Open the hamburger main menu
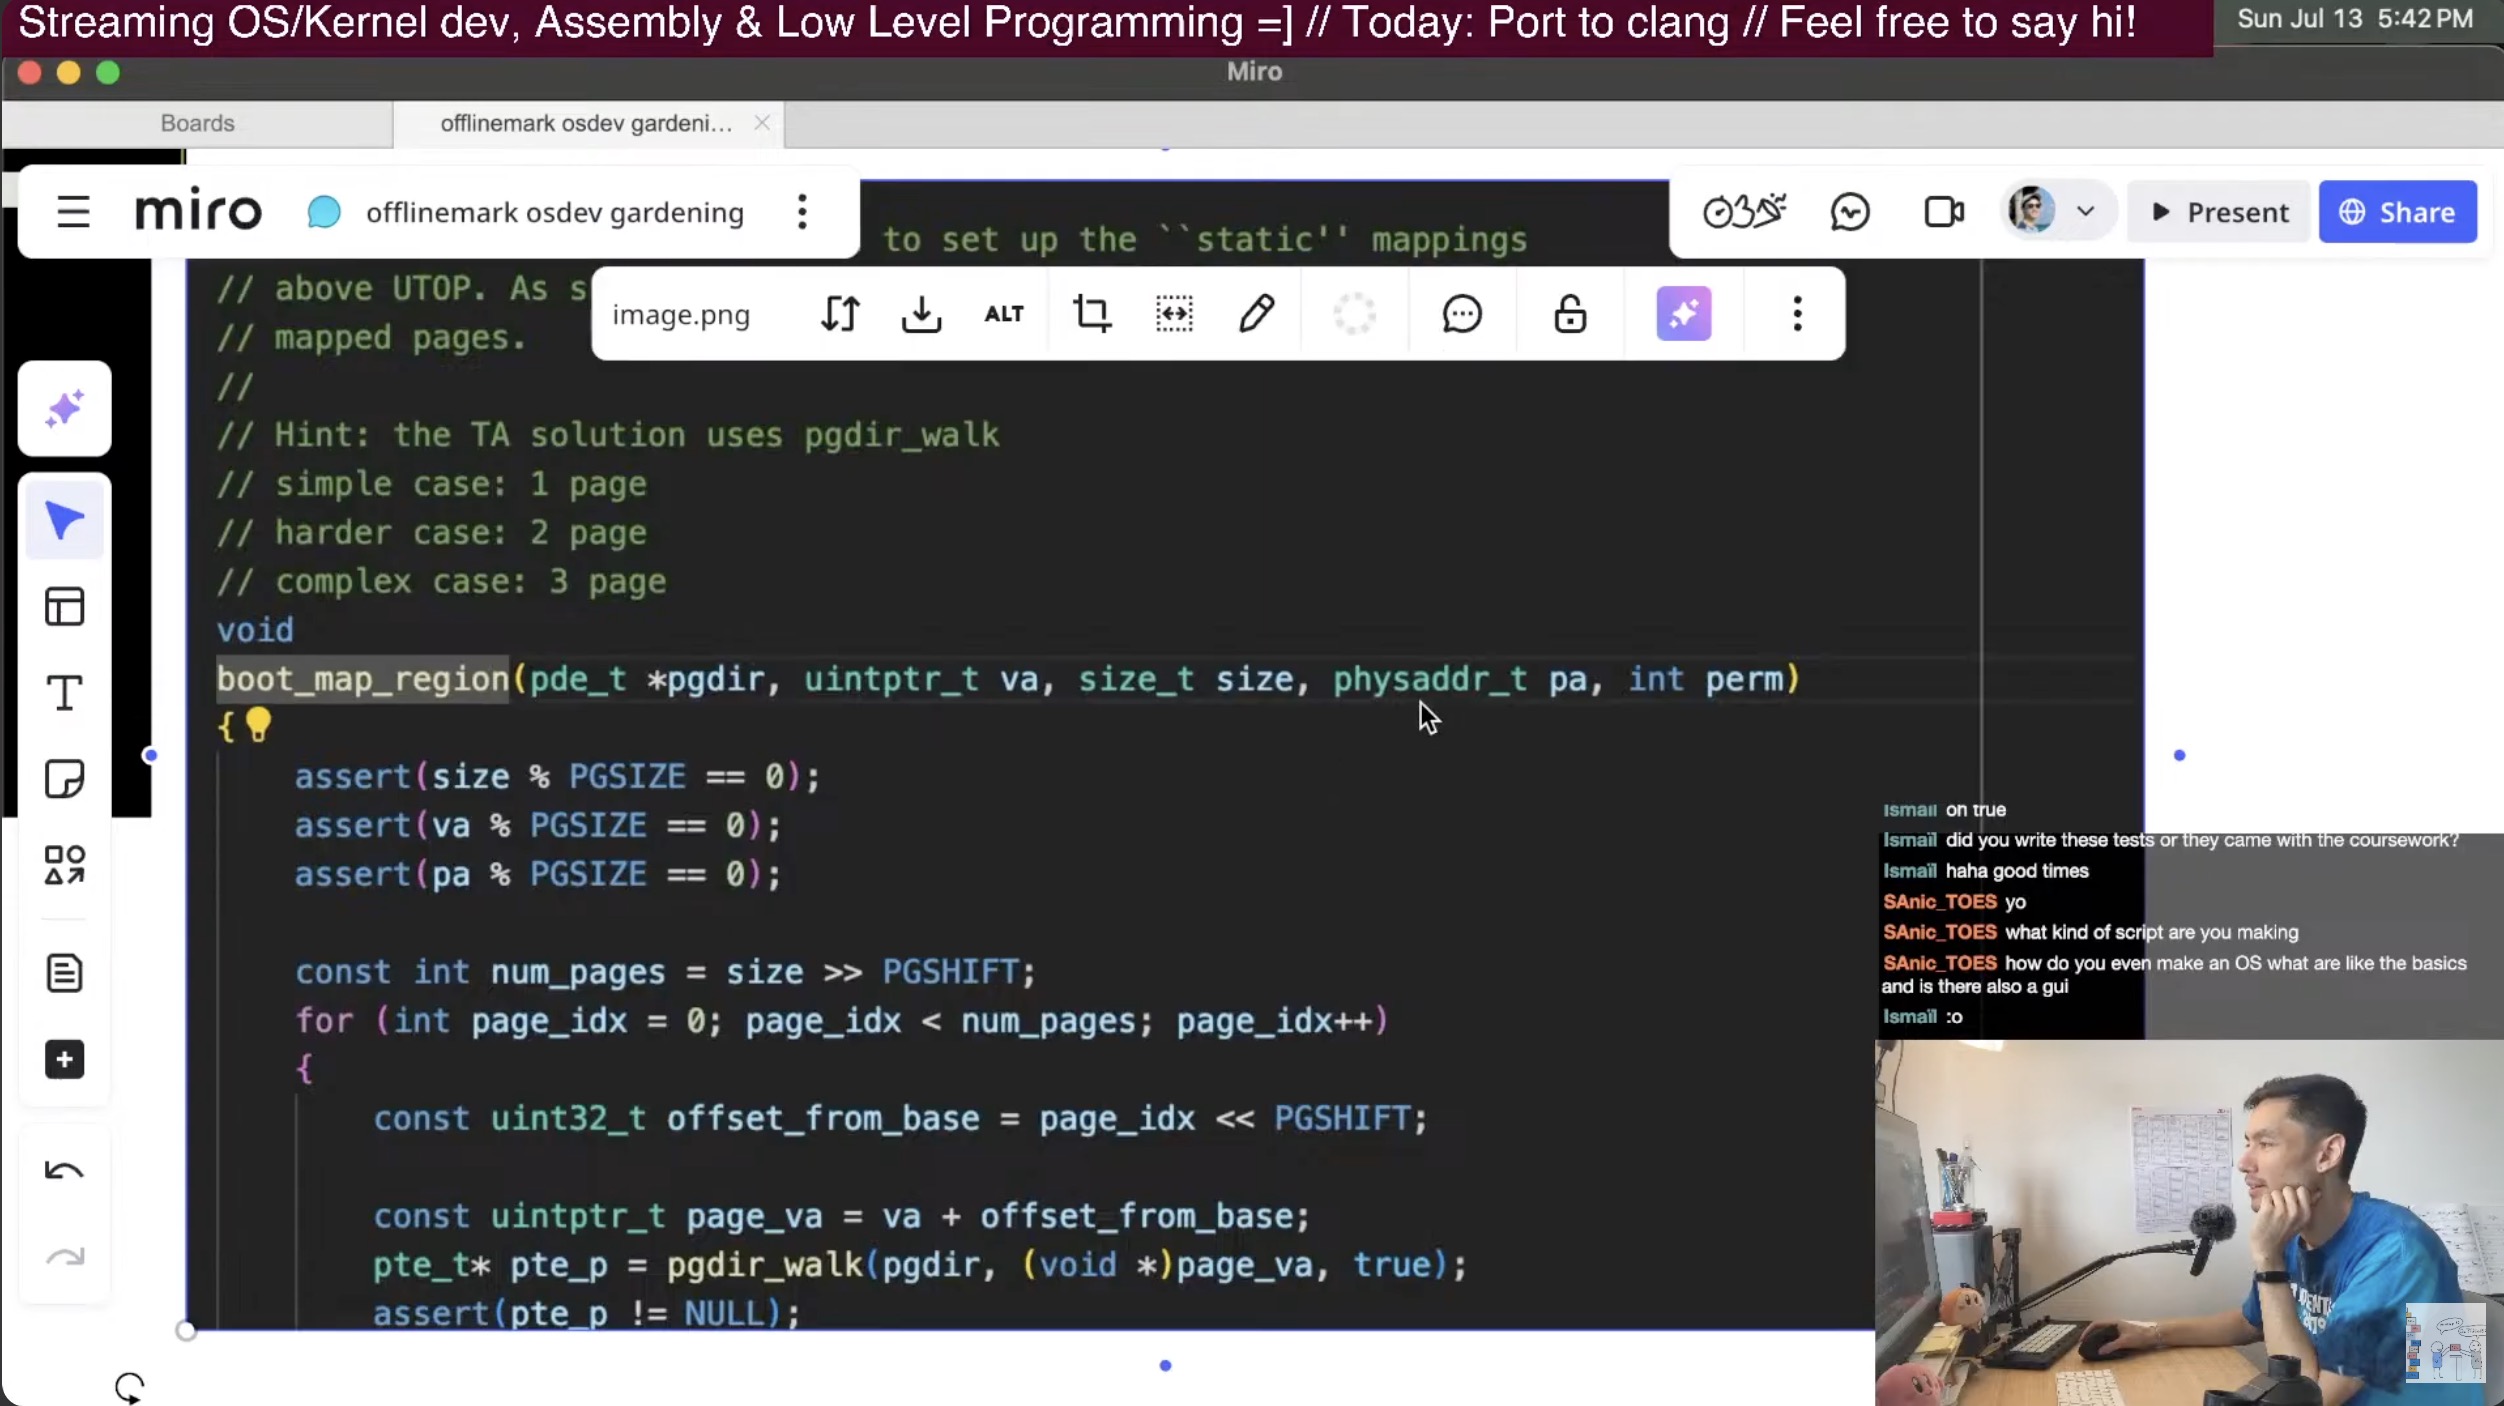This screenshot has height=1406, width=2504. 73,212
